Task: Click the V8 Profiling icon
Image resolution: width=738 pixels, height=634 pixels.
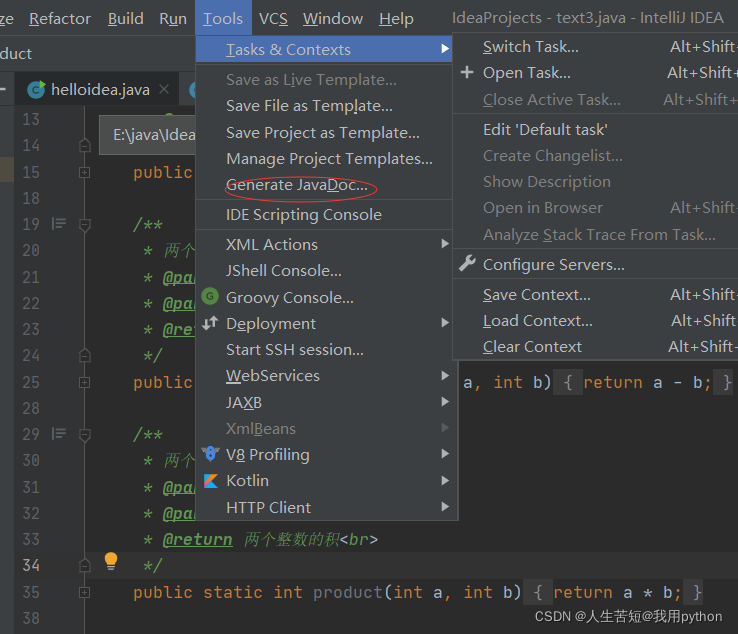Action: (210, 454)
